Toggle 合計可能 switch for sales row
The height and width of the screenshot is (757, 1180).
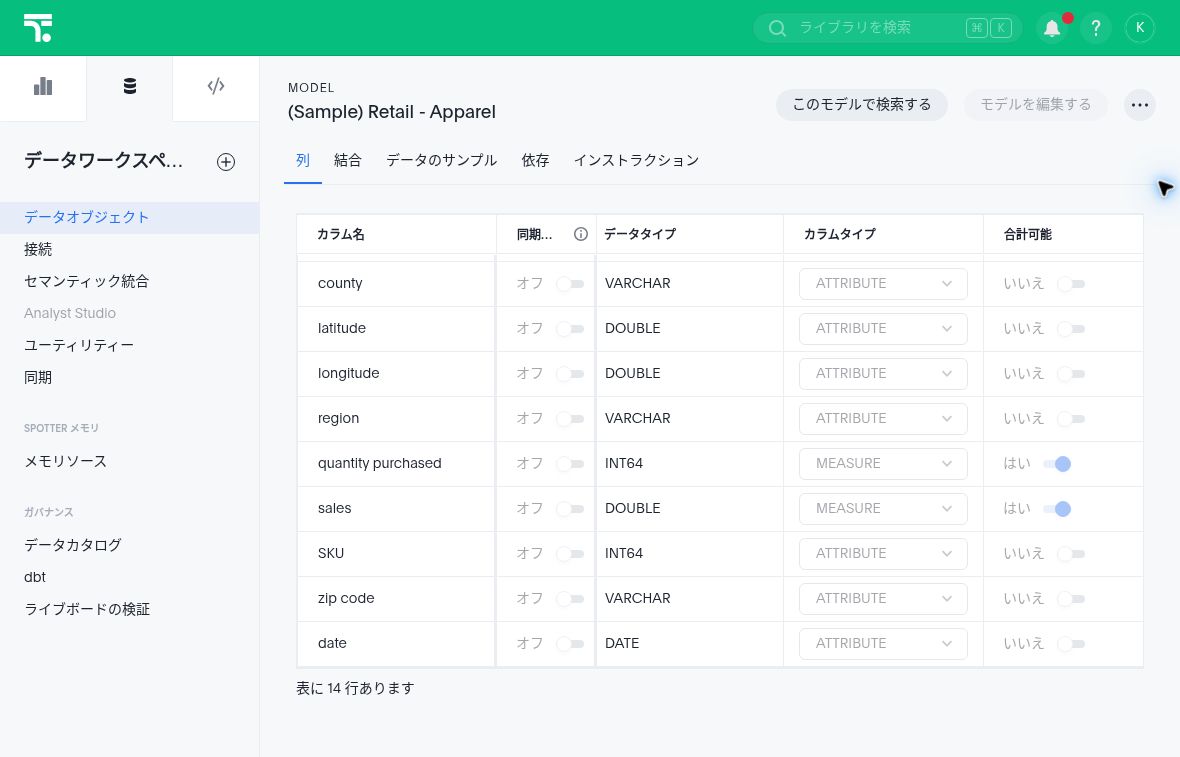tap(1057, 509)
